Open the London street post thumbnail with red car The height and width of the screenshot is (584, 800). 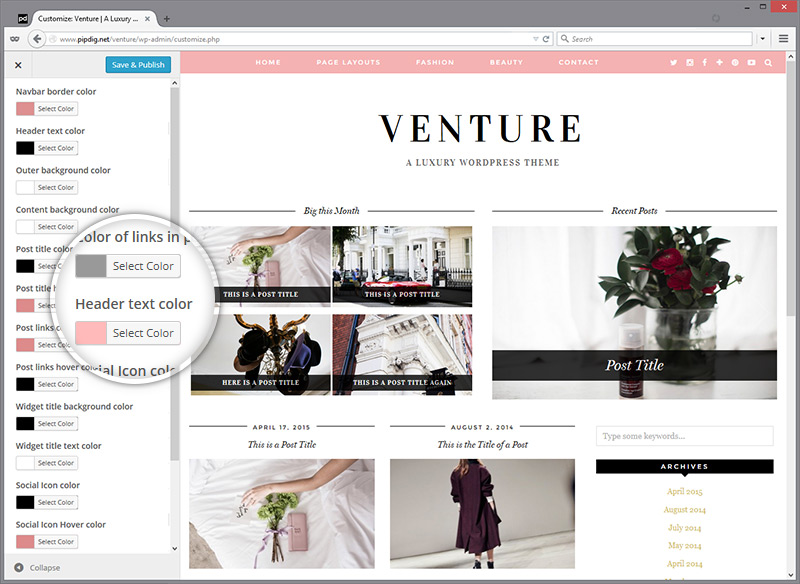[x=402, y=267]
